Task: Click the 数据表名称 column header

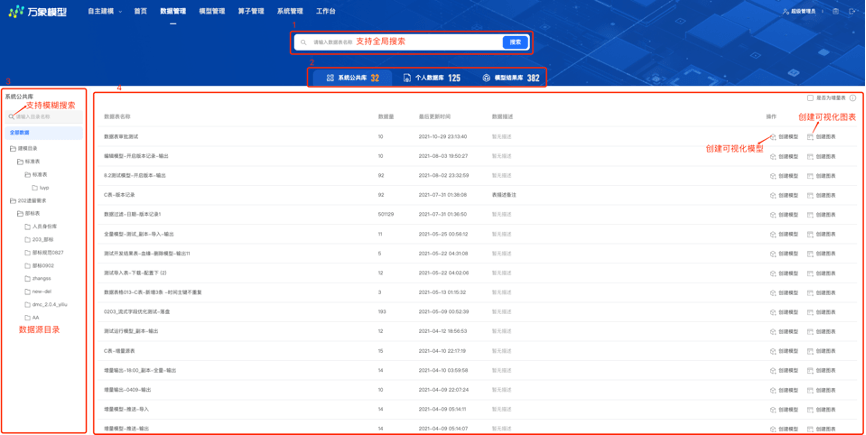Action: click(117, 116)
